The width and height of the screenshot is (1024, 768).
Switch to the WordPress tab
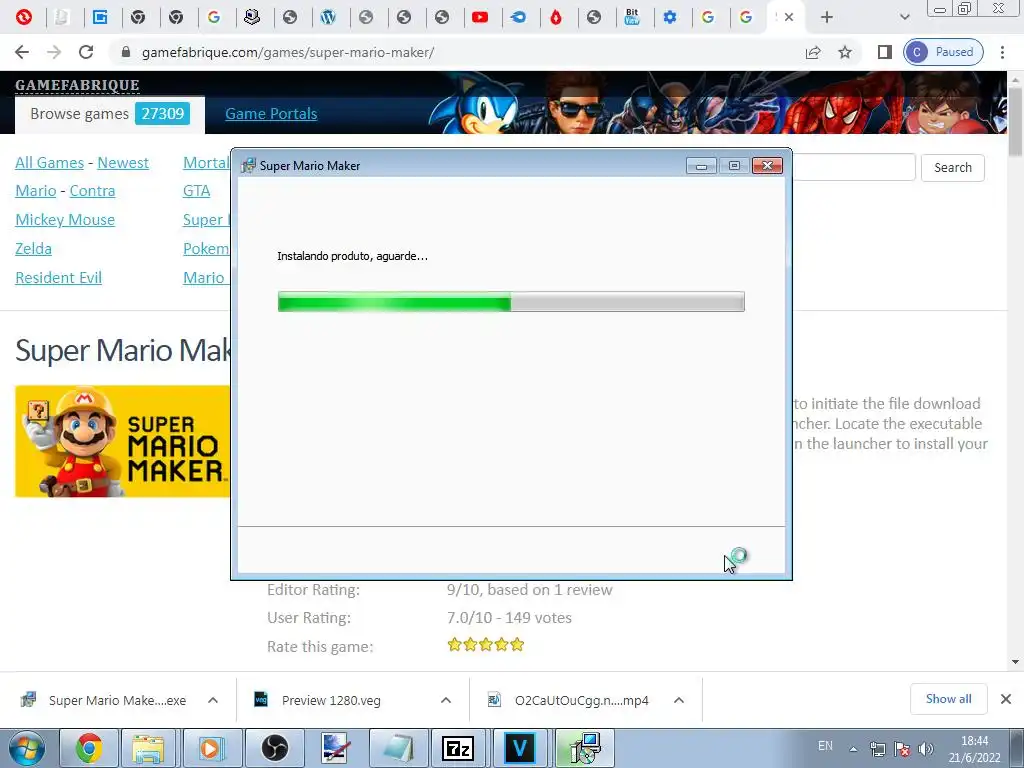pyautogui.click(x=328, y=18)
